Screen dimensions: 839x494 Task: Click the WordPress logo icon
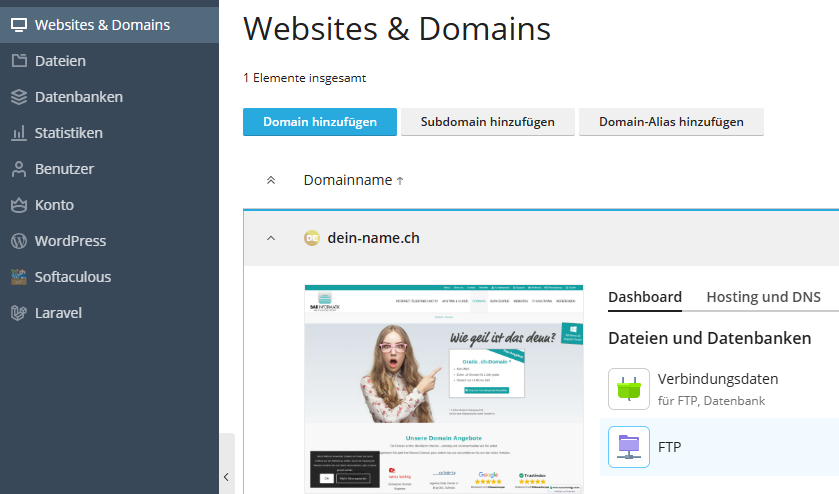tap(18, 241)
